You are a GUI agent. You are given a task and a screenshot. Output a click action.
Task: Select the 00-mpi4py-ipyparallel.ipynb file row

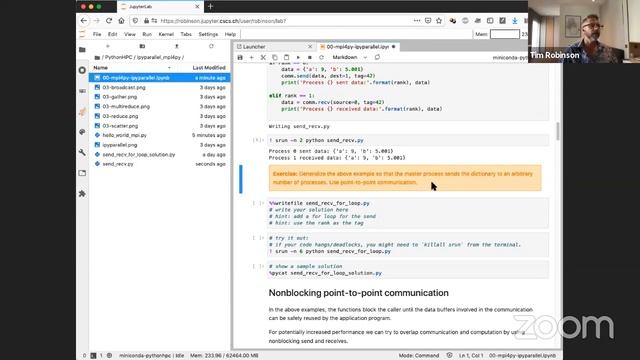tap(160, 78)
